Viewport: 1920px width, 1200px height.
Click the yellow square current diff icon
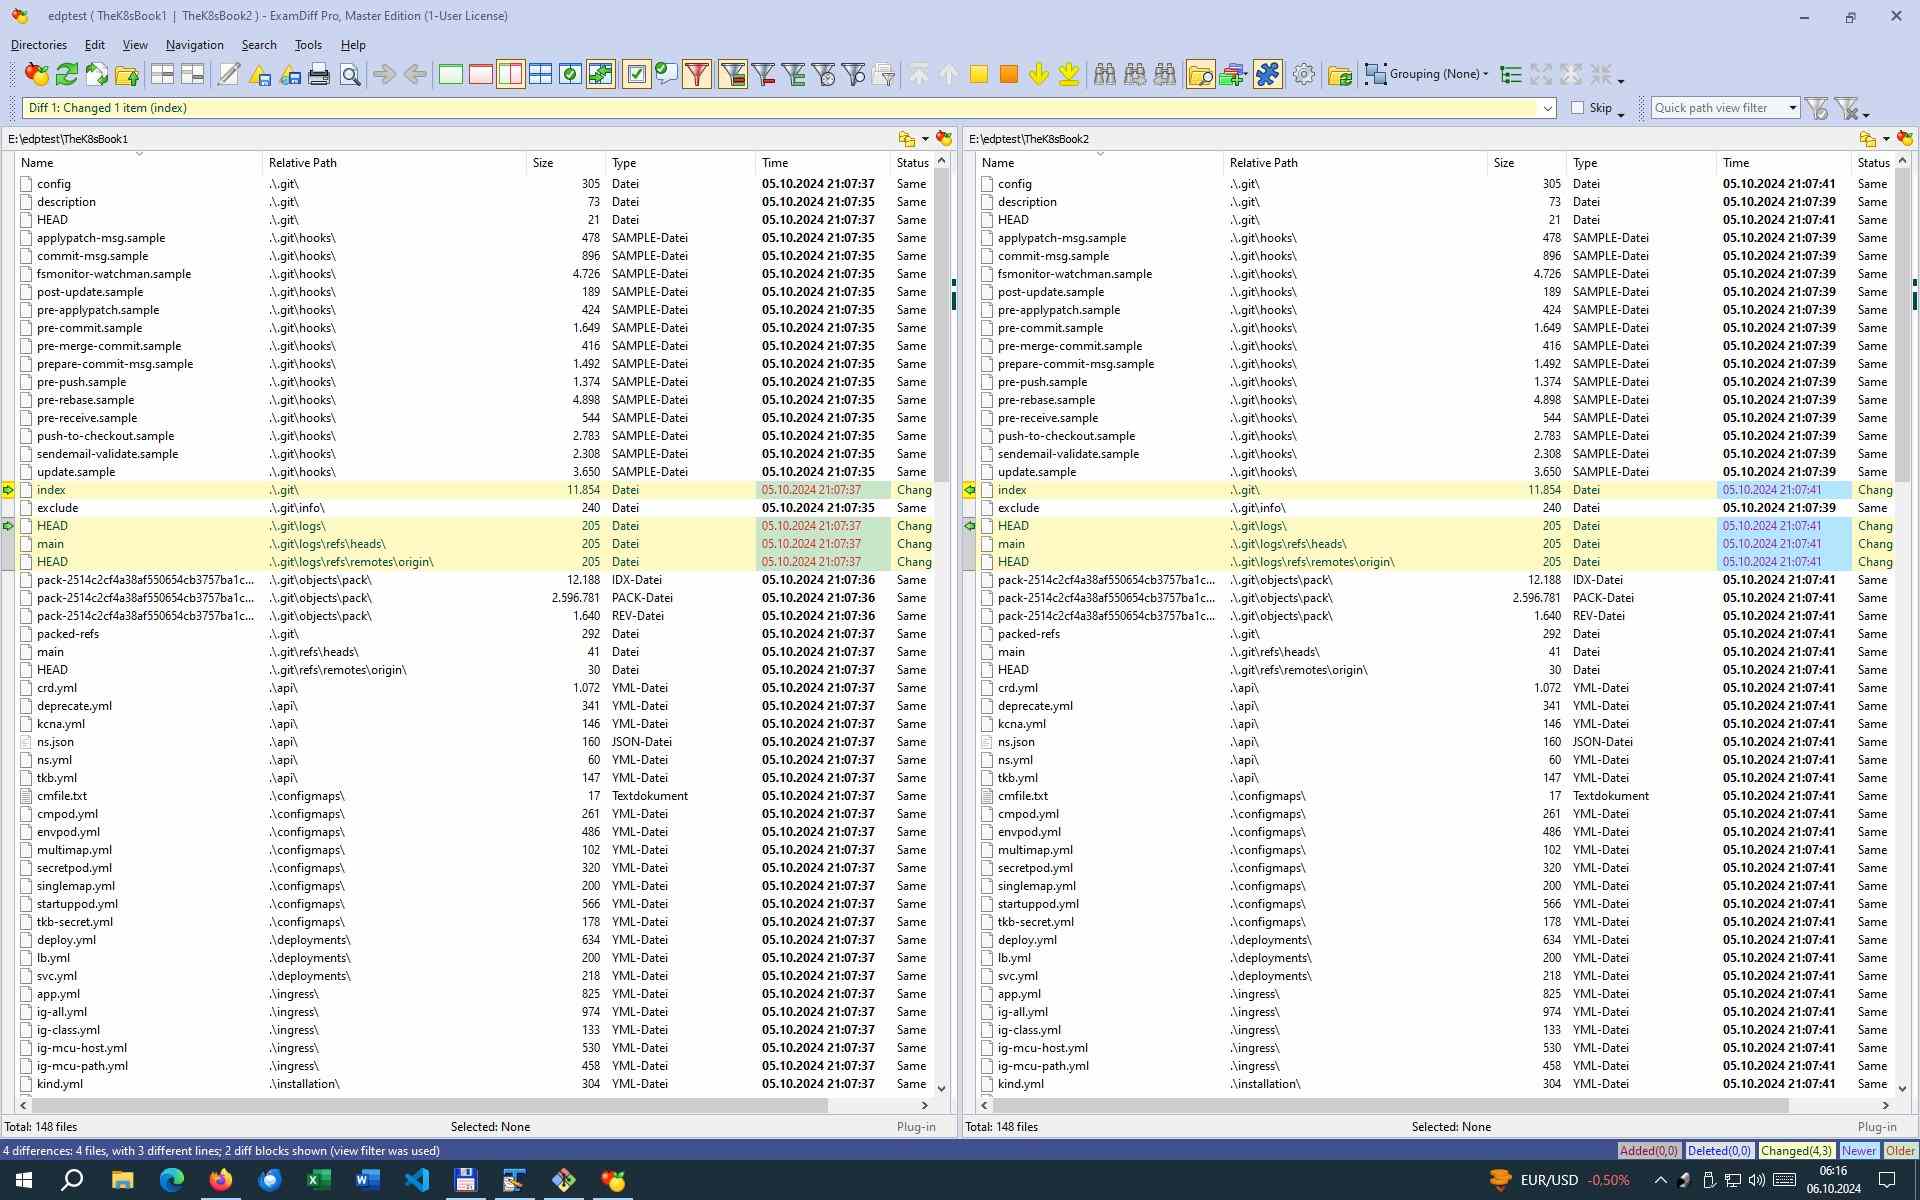click(x=979, y=74)
